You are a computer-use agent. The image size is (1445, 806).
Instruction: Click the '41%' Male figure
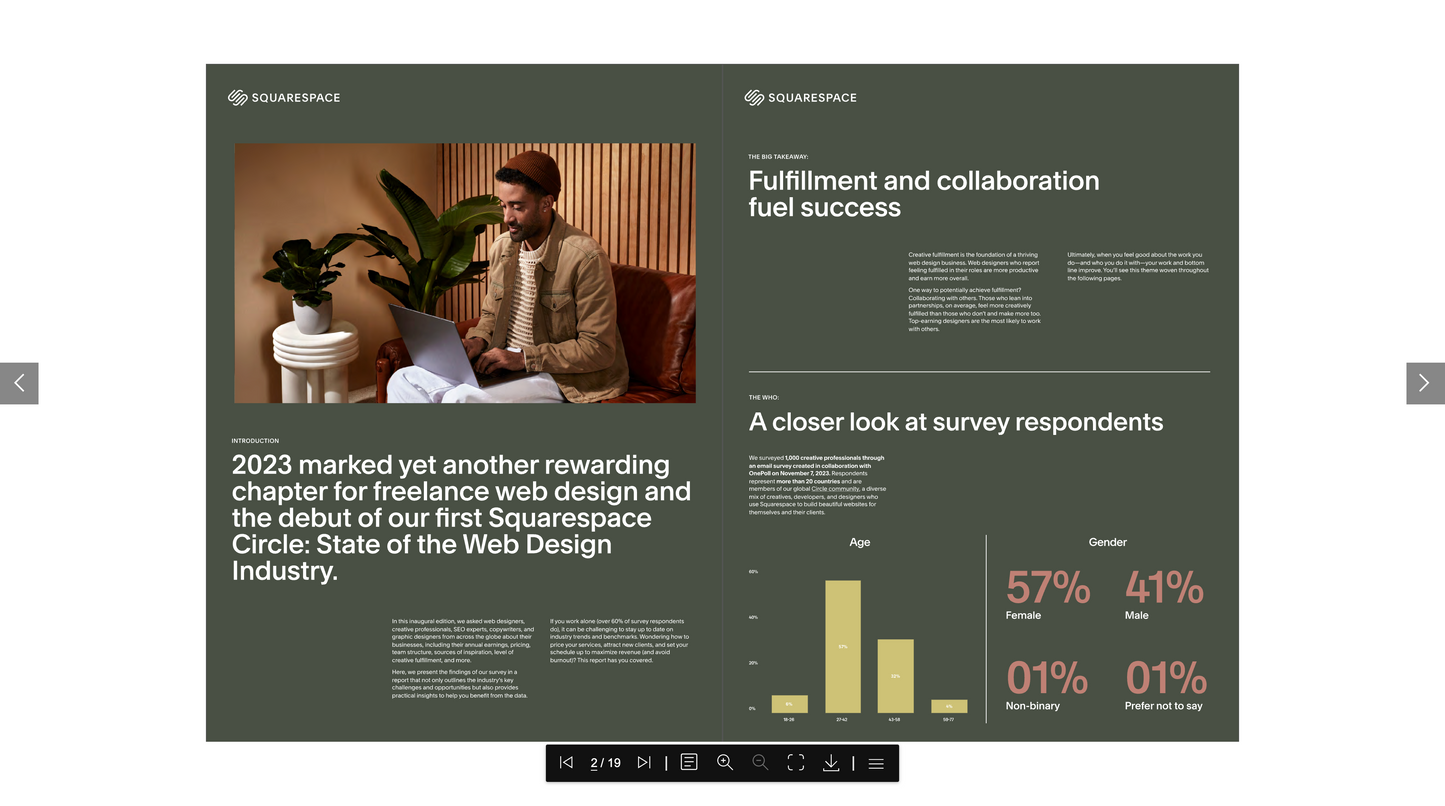pos(1164,587)
